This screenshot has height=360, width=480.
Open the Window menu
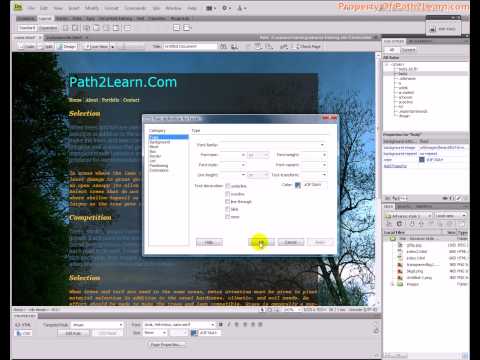[173, 8]
